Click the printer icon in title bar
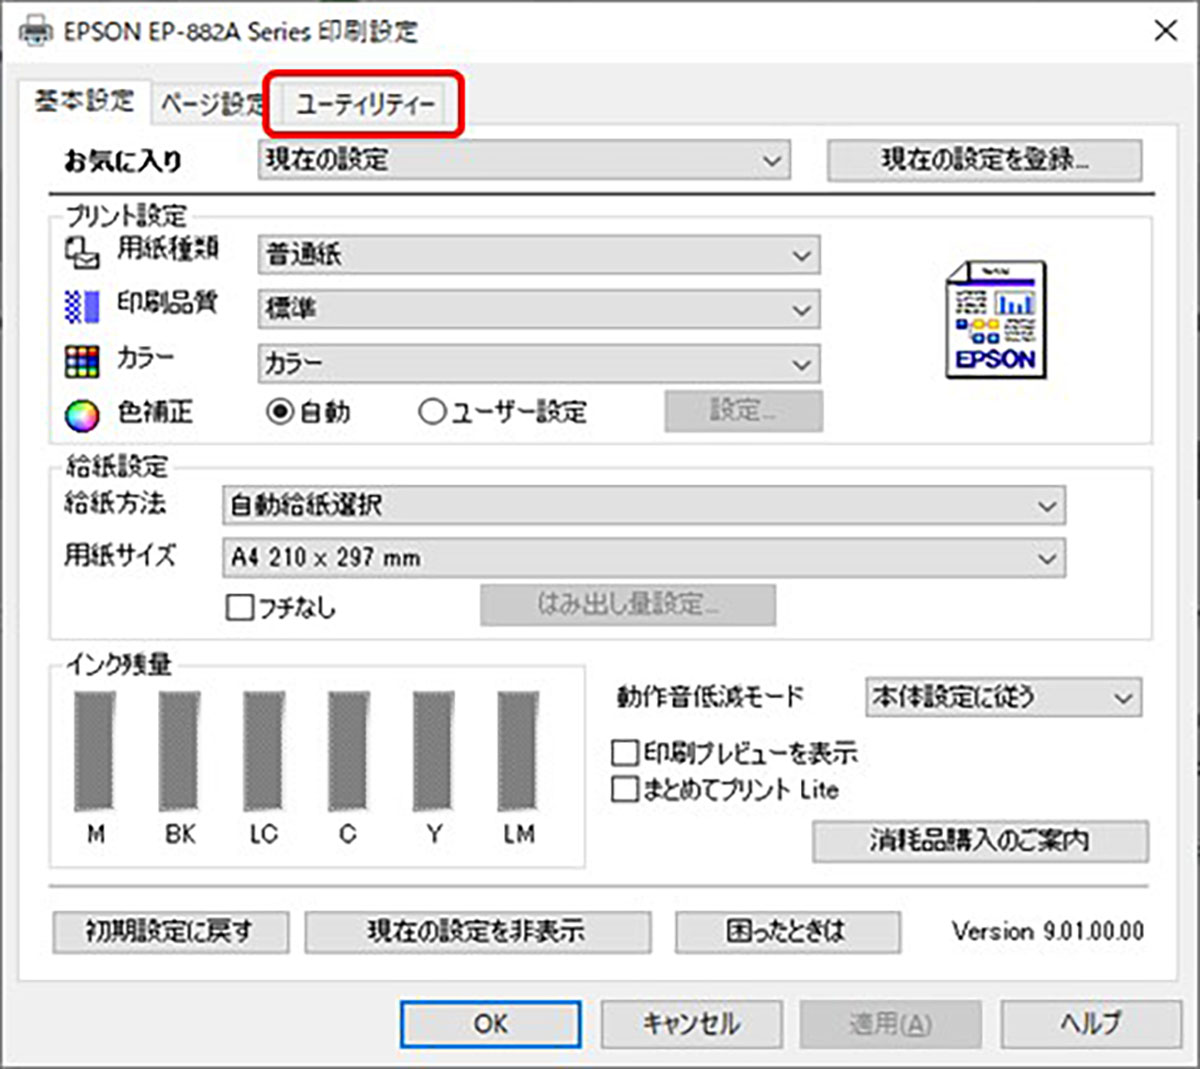 [35, 30]
